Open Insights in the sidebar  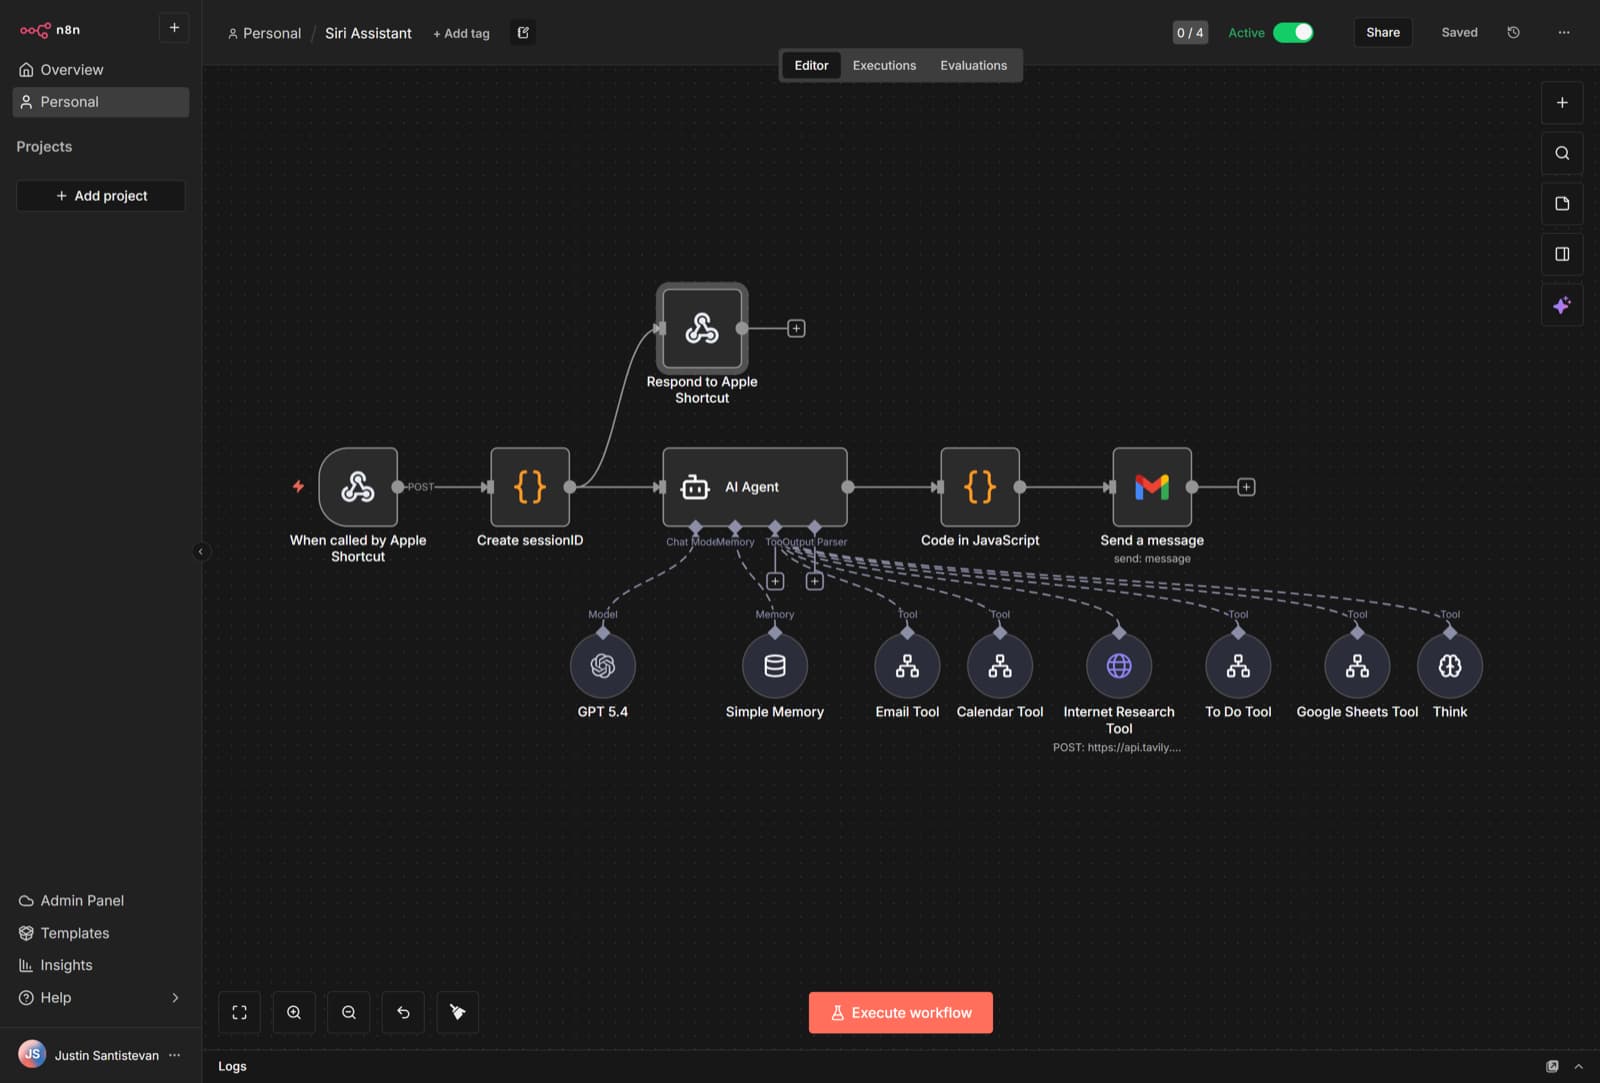coord(100,965)
